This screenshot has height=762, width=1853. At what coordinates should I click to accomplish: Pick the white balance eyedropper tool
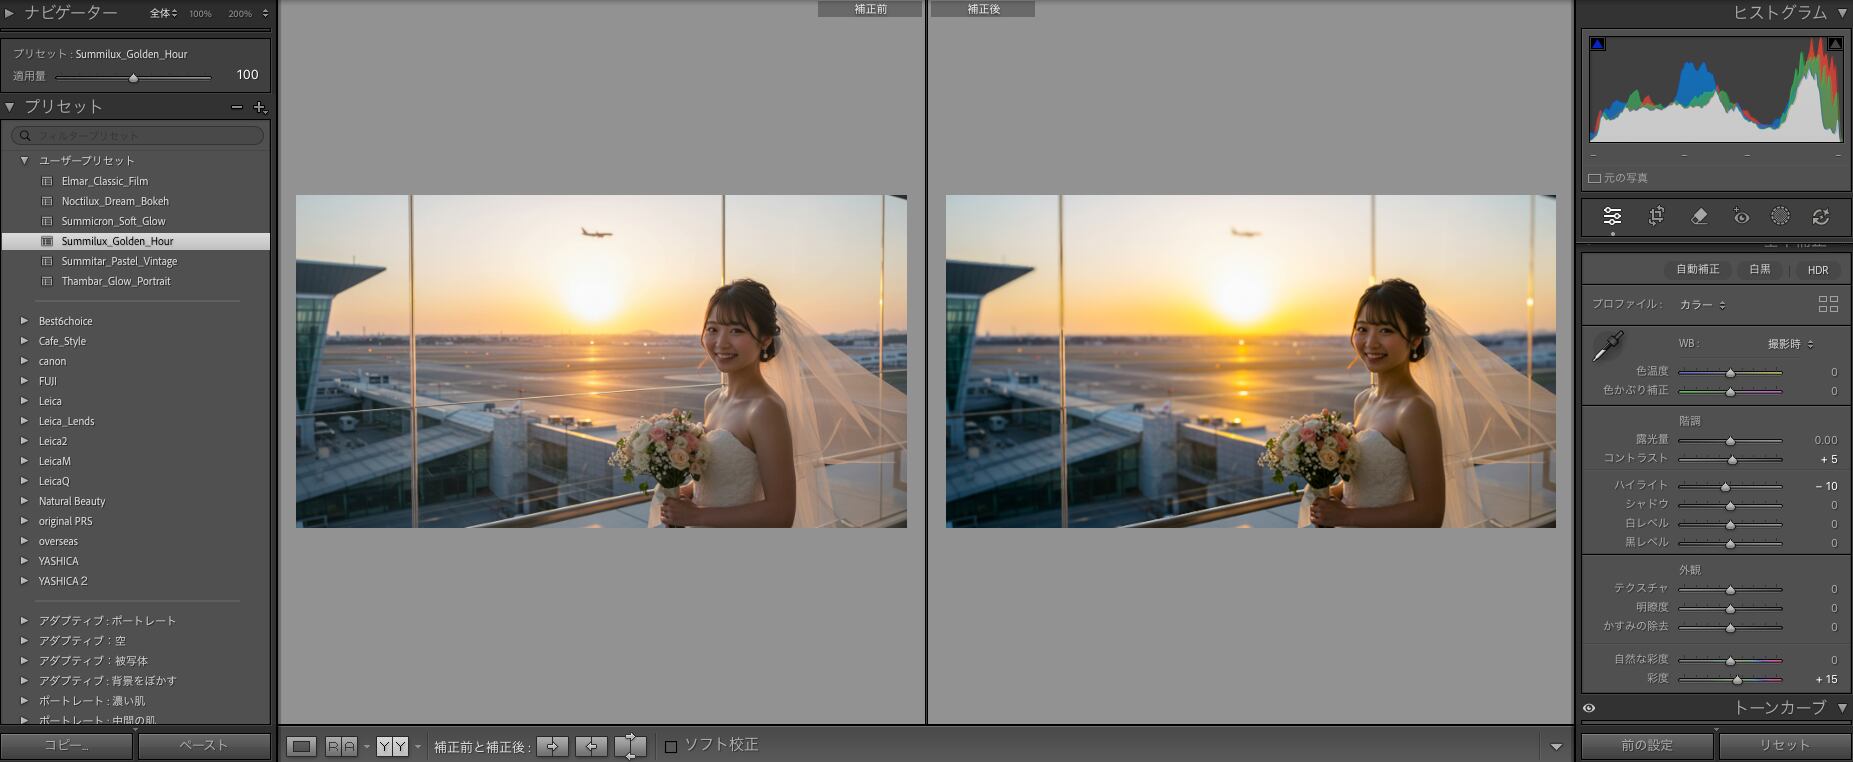click(1607, 347)
